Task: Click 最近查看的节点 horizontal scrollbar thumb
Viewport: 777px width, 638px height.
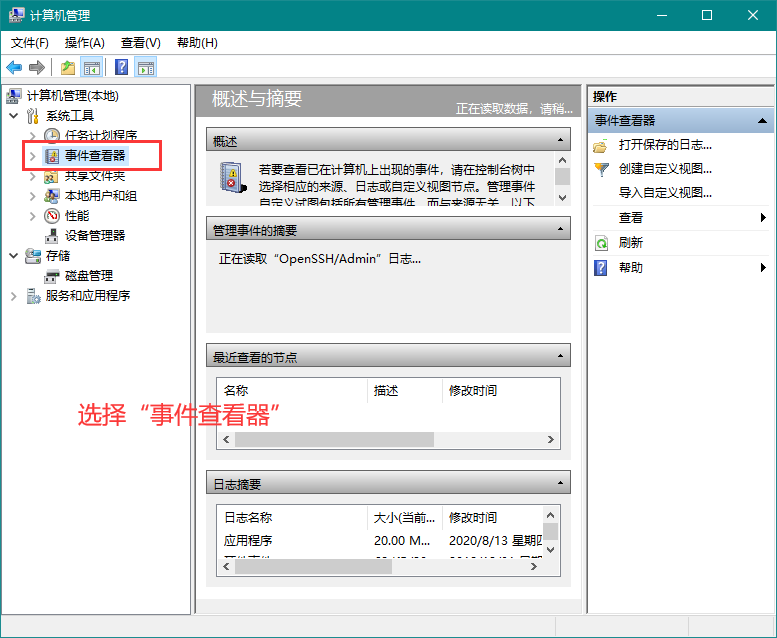Action: pyautogui.click(x=334, y=439)
